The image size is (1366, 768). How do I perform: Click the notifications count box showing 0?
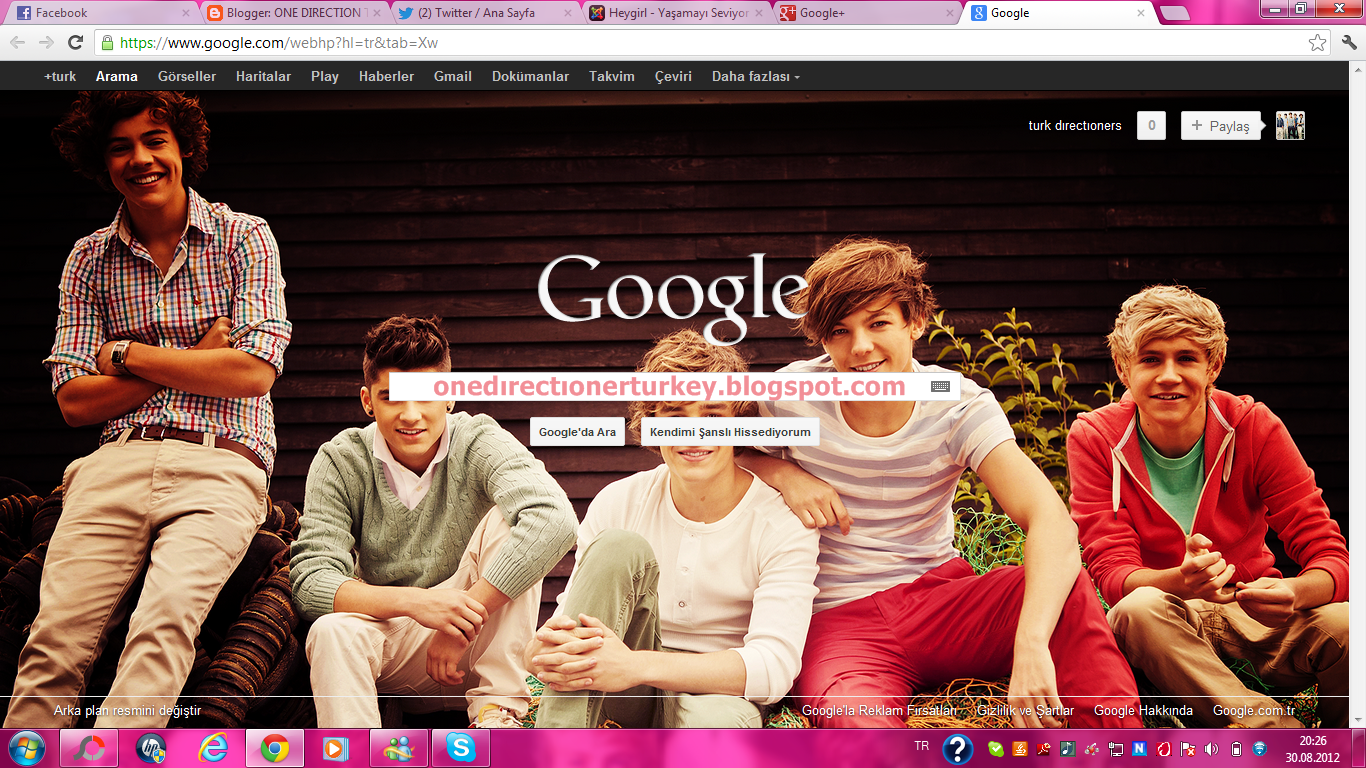click(x=1151, y=126)
